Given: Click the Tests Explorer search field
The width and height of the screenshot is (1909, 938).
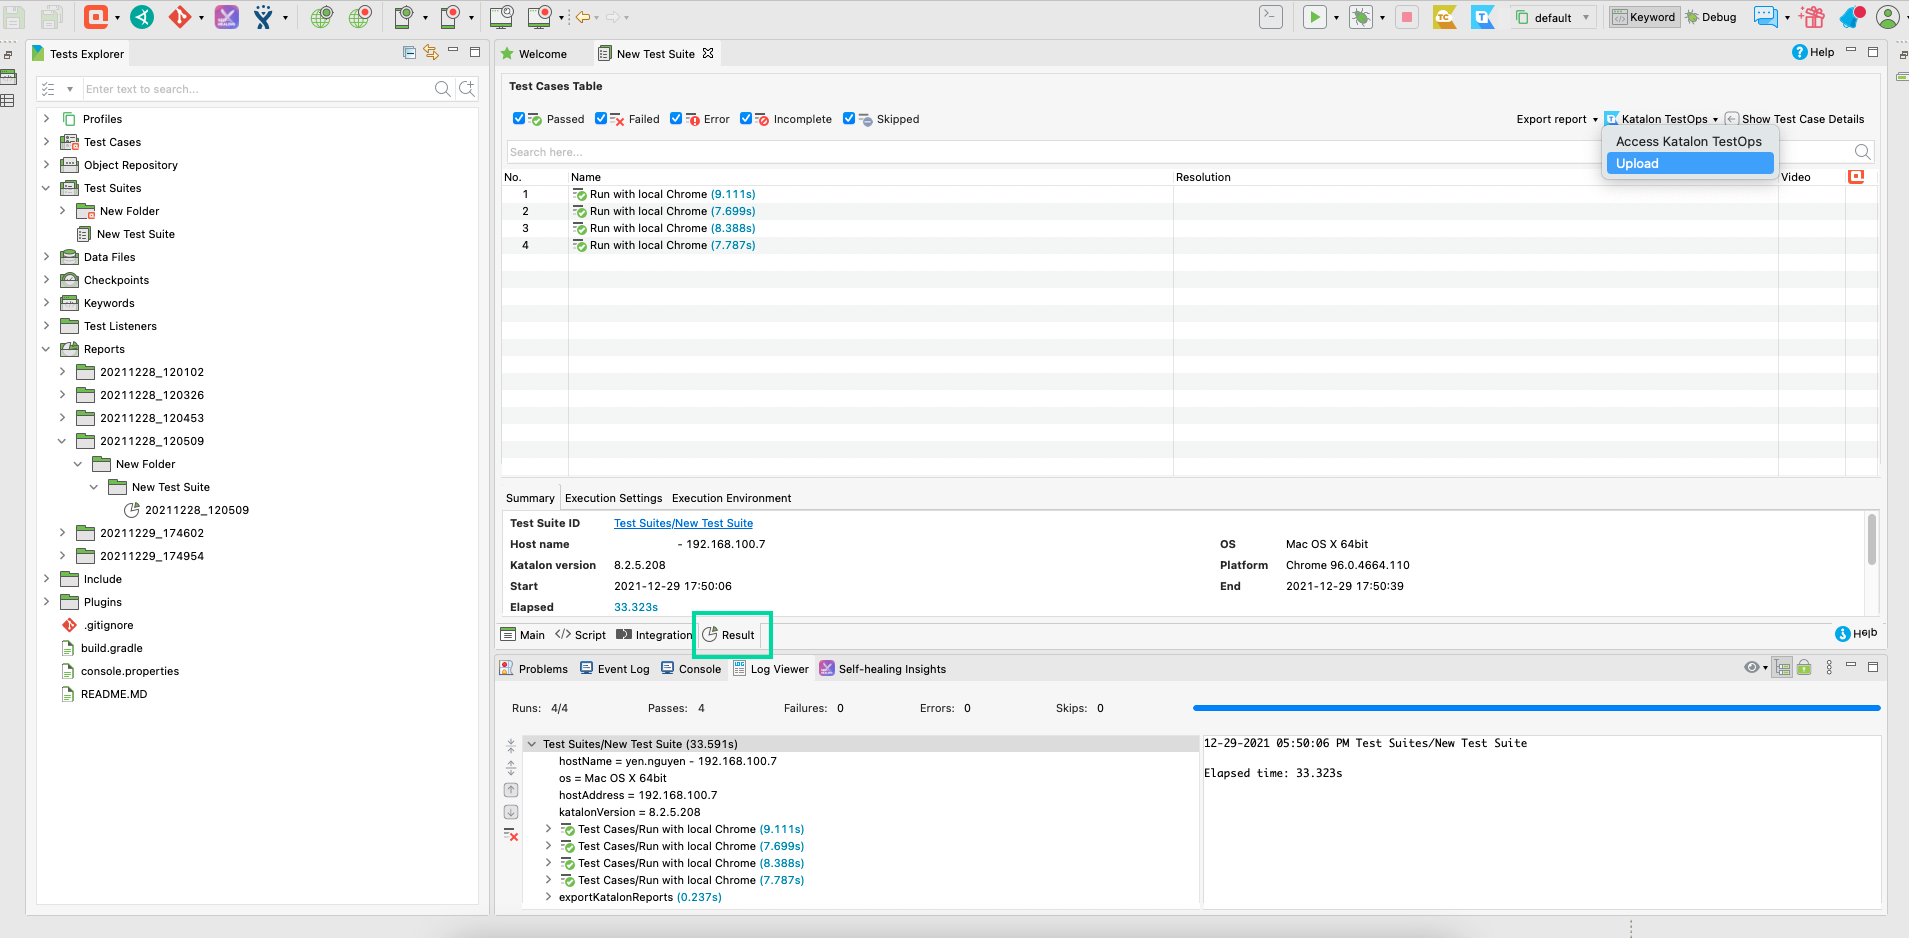Looking at the screenshot, I should [256, 89].
